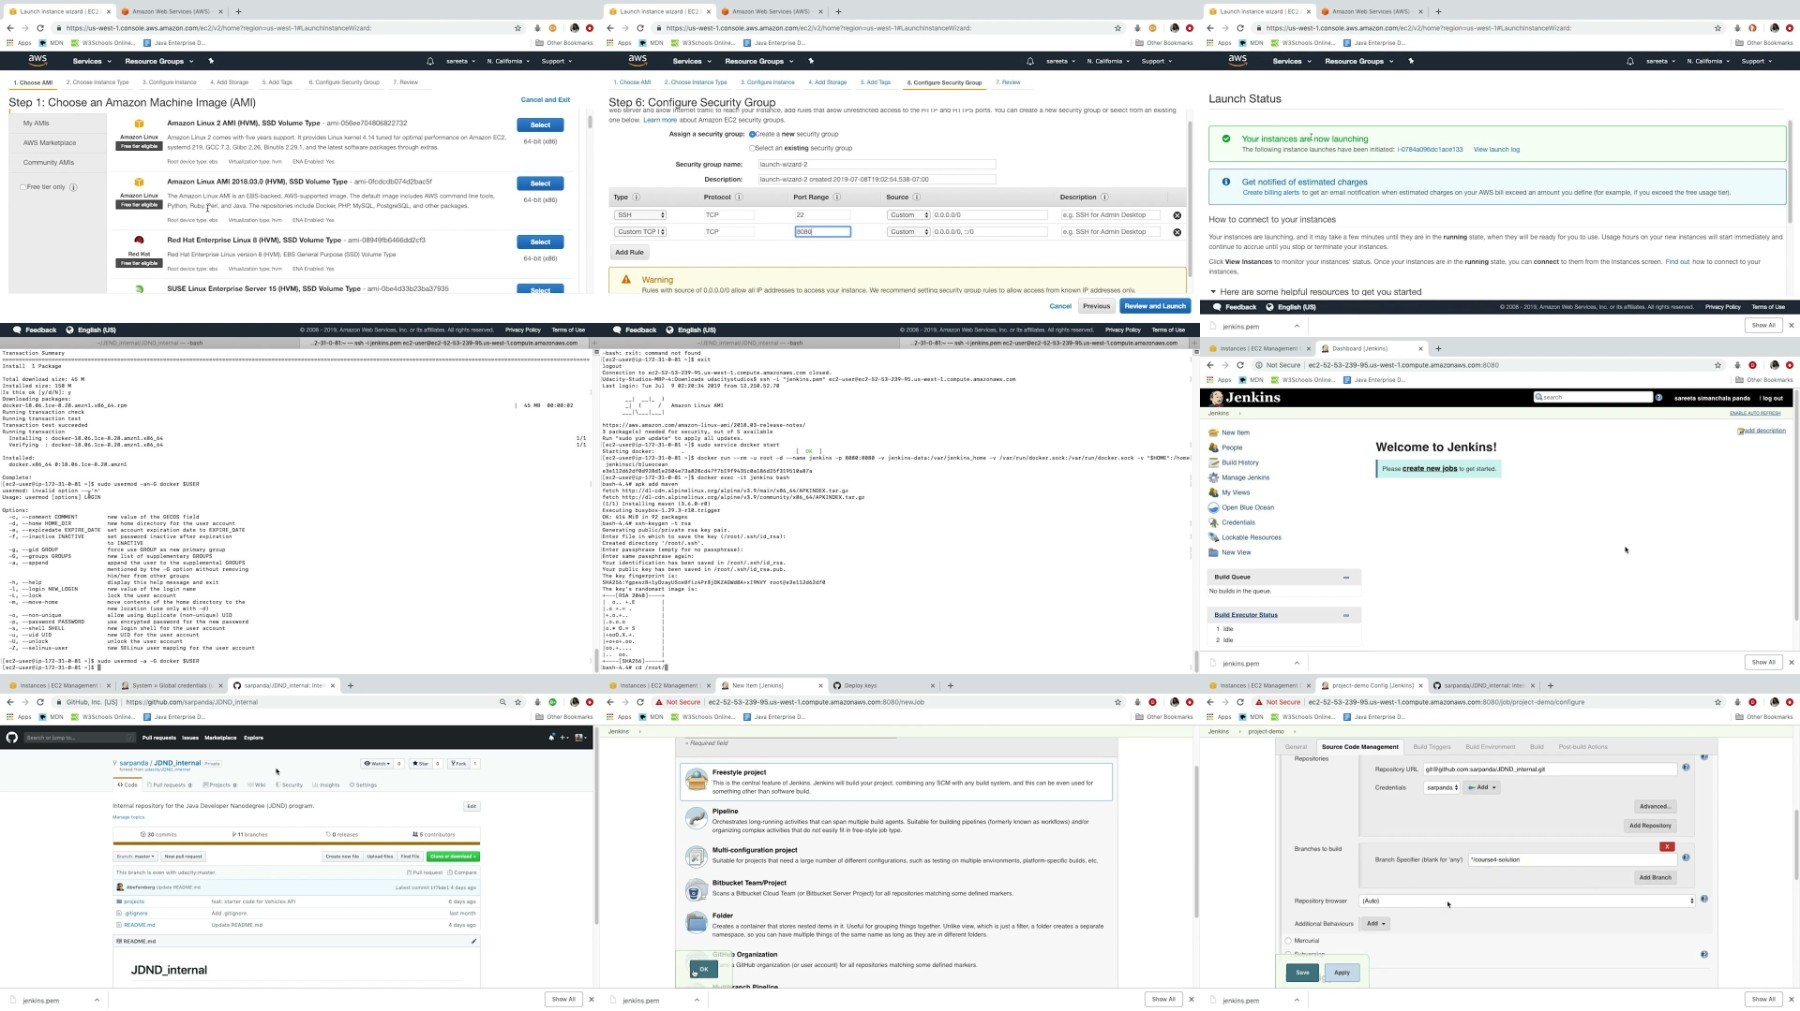Image resolution: width=1800 pixels, height=1011 pixels.
Task: Open the sarpanda Credentials dropdown
Action: (x=1442, y=788)
